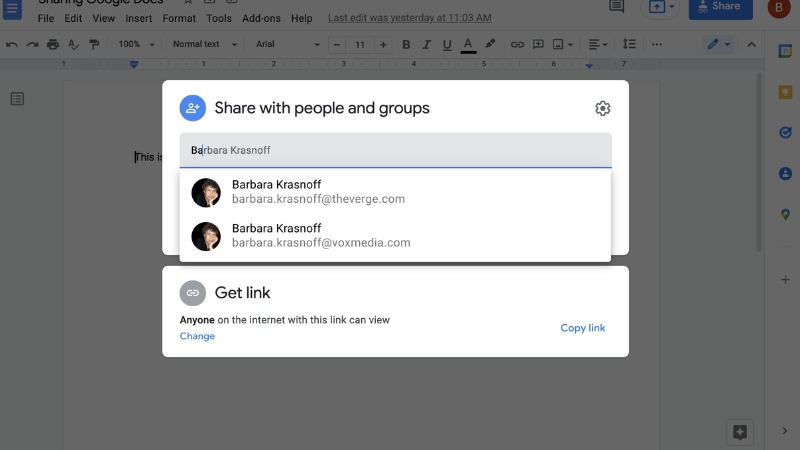Click the Line spacing icon

tap(629, 44)
